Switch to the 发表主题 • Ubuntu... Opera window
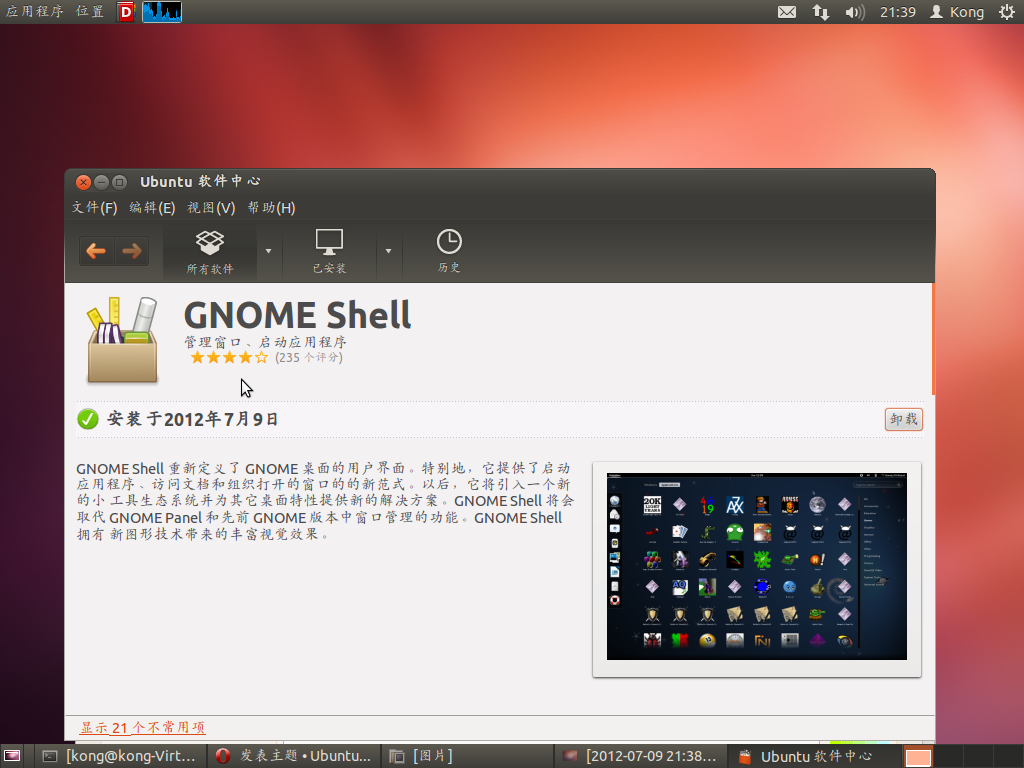 pyautogui.click(x=293, y=756)
